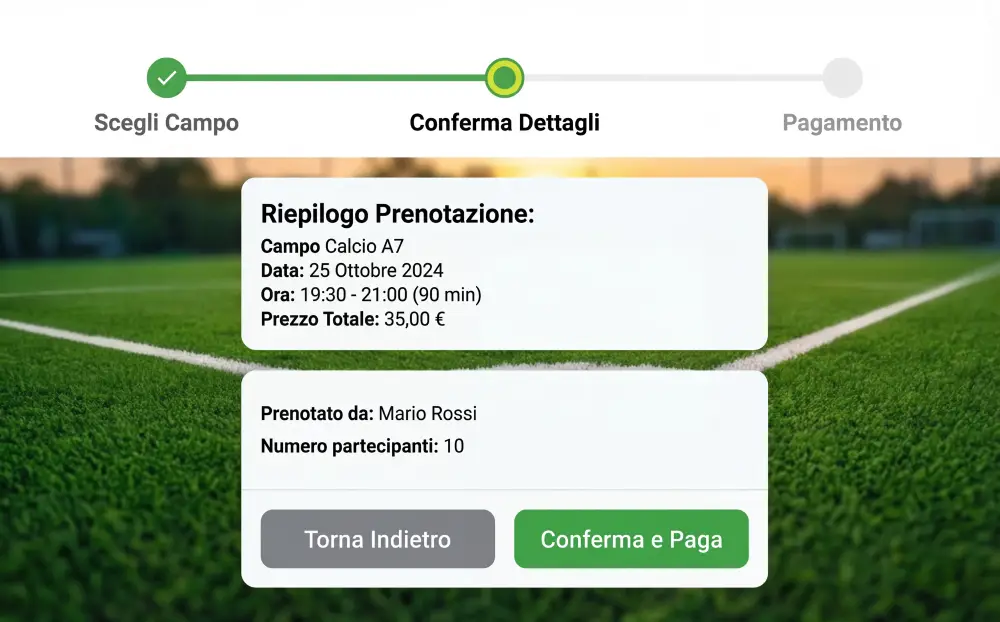Click the date 25 Ottobre 2024
The image size is (1000, 622).
[376, 271]
